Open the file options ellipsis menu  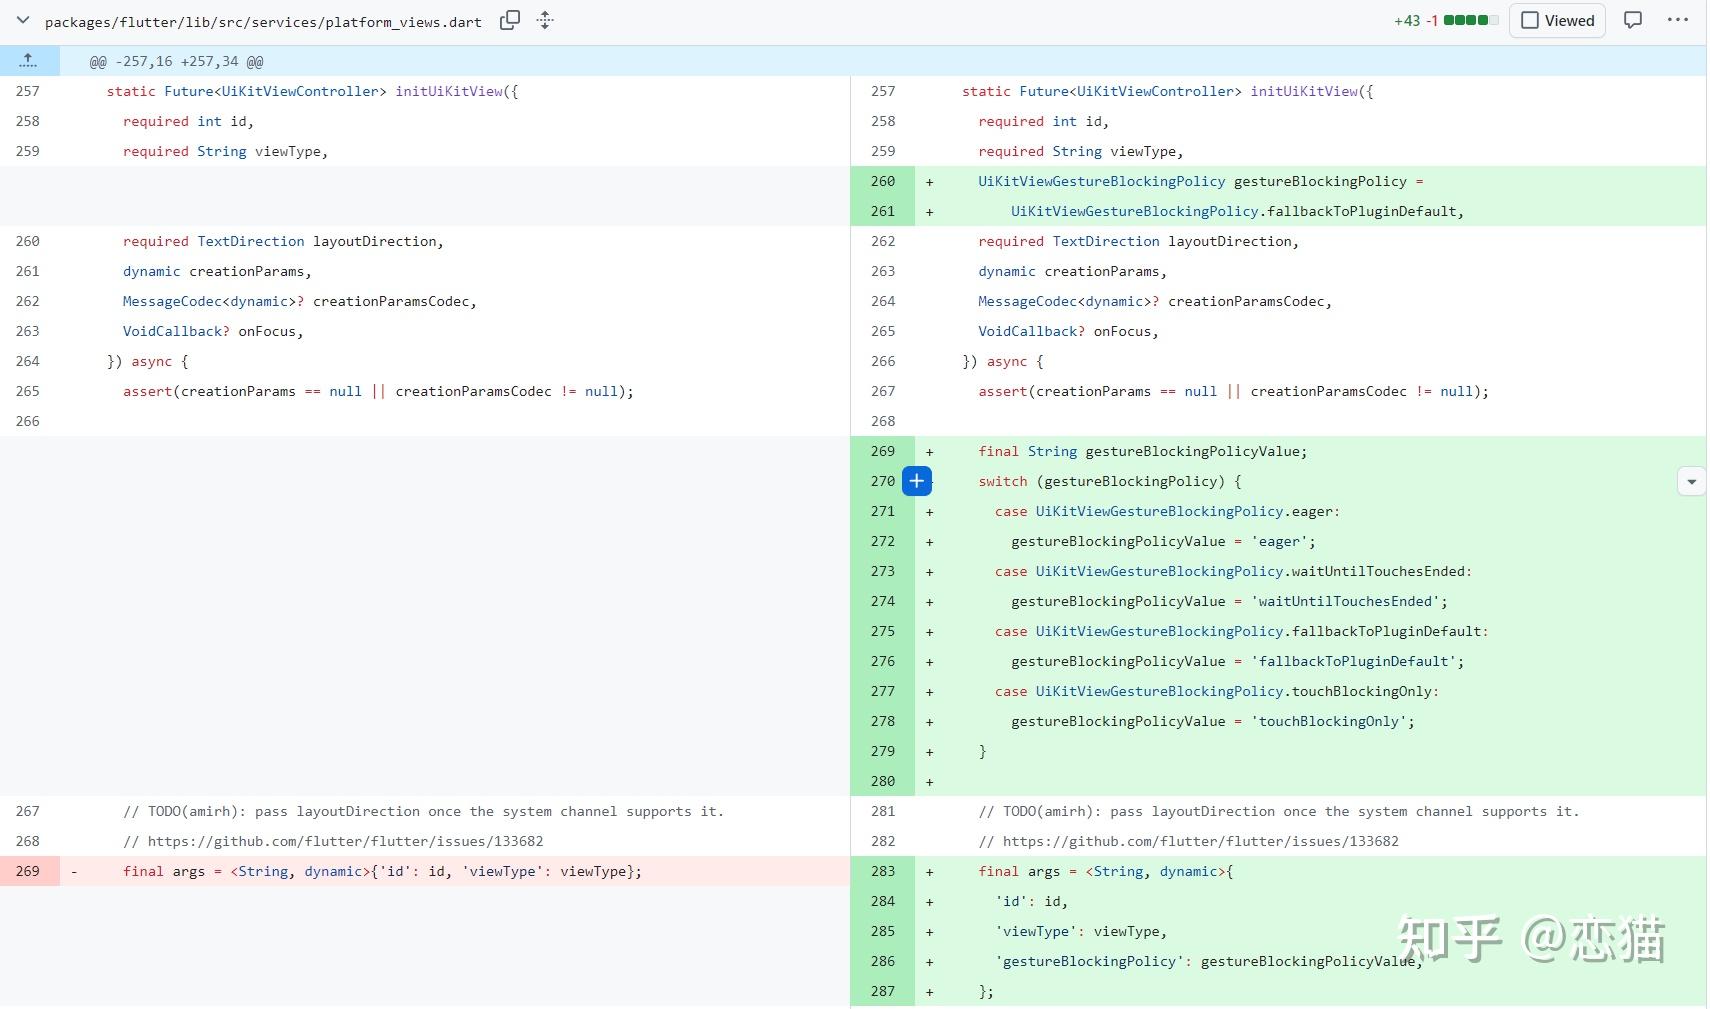1678,20
